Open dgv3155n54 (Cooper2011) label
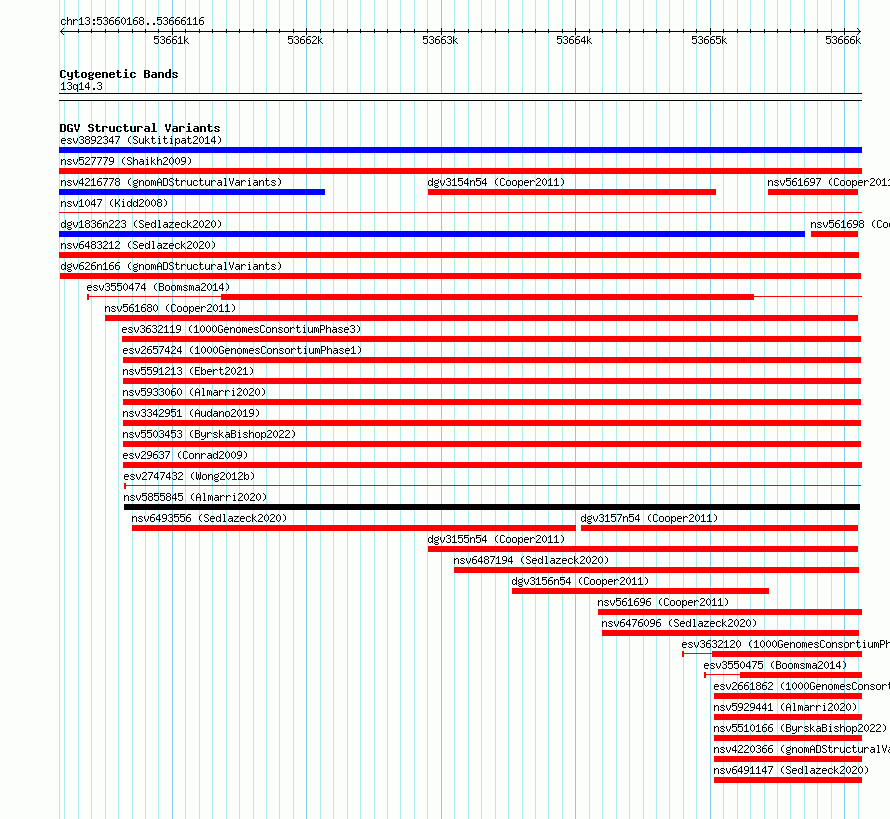890x819 pixels. 496,539
